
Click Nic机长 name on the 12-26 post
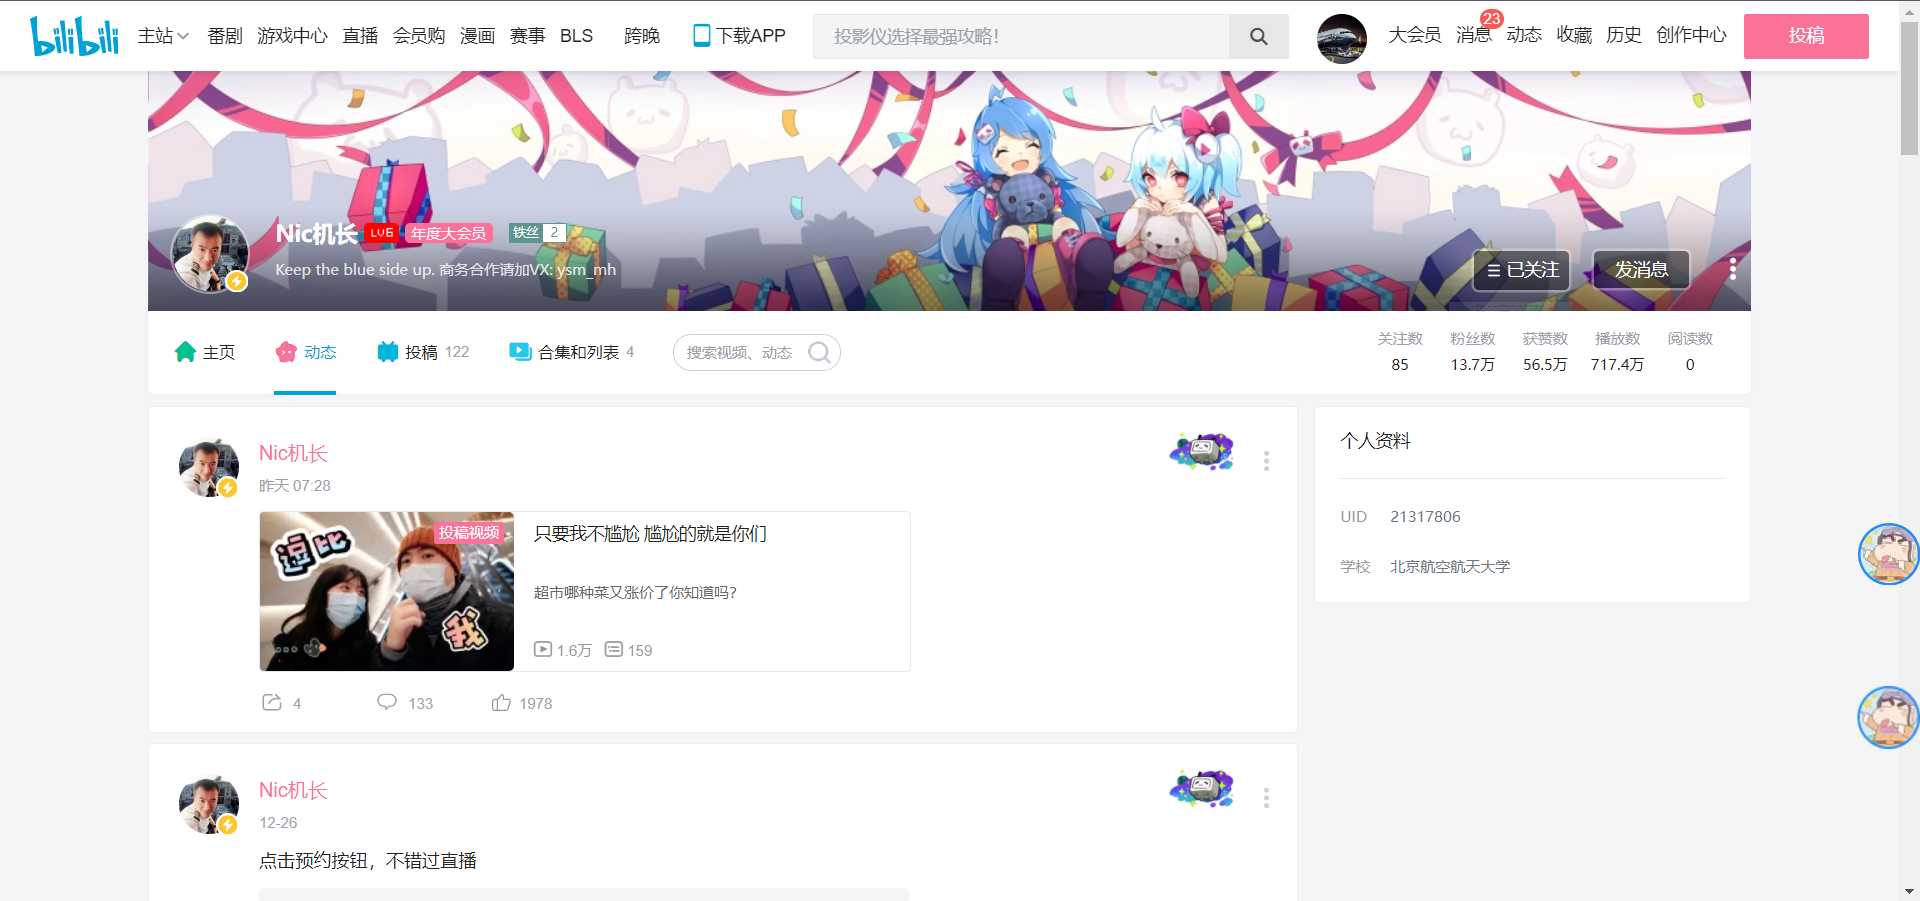[x=293, y=790]
